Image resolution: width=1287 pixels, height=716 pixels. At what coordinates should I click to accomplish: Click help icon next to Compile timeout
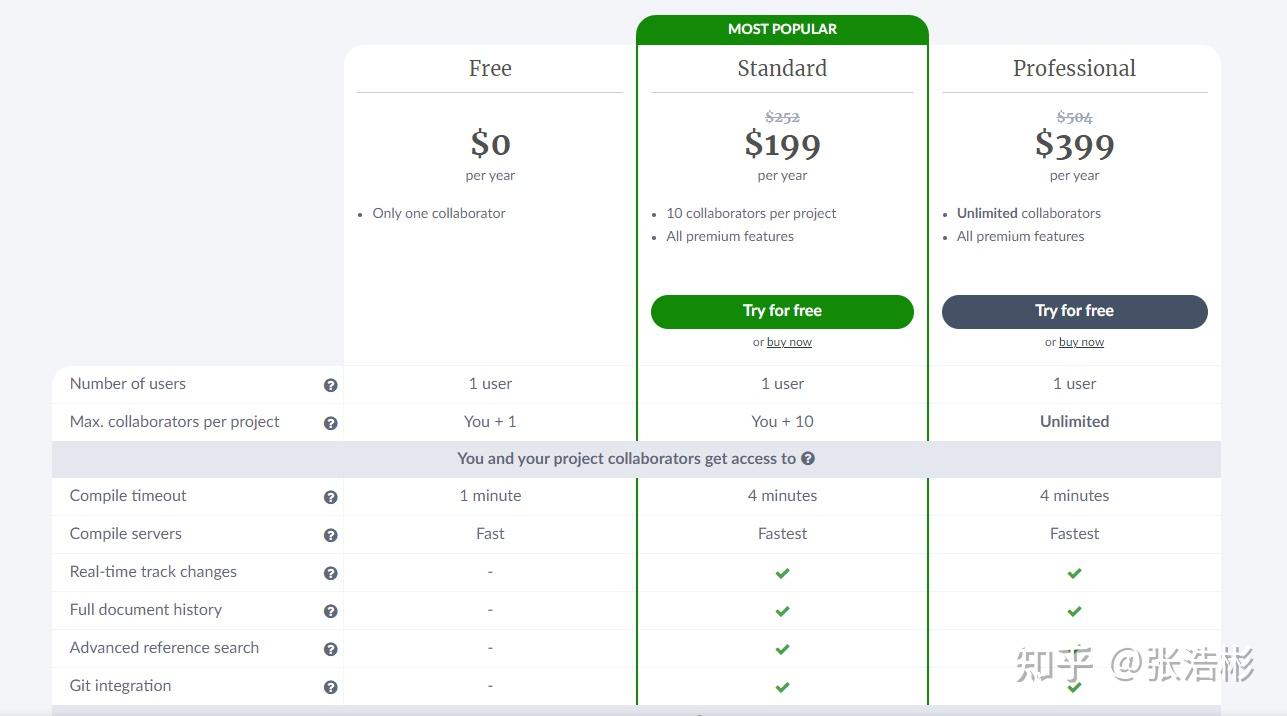click(x=330, y=497)
